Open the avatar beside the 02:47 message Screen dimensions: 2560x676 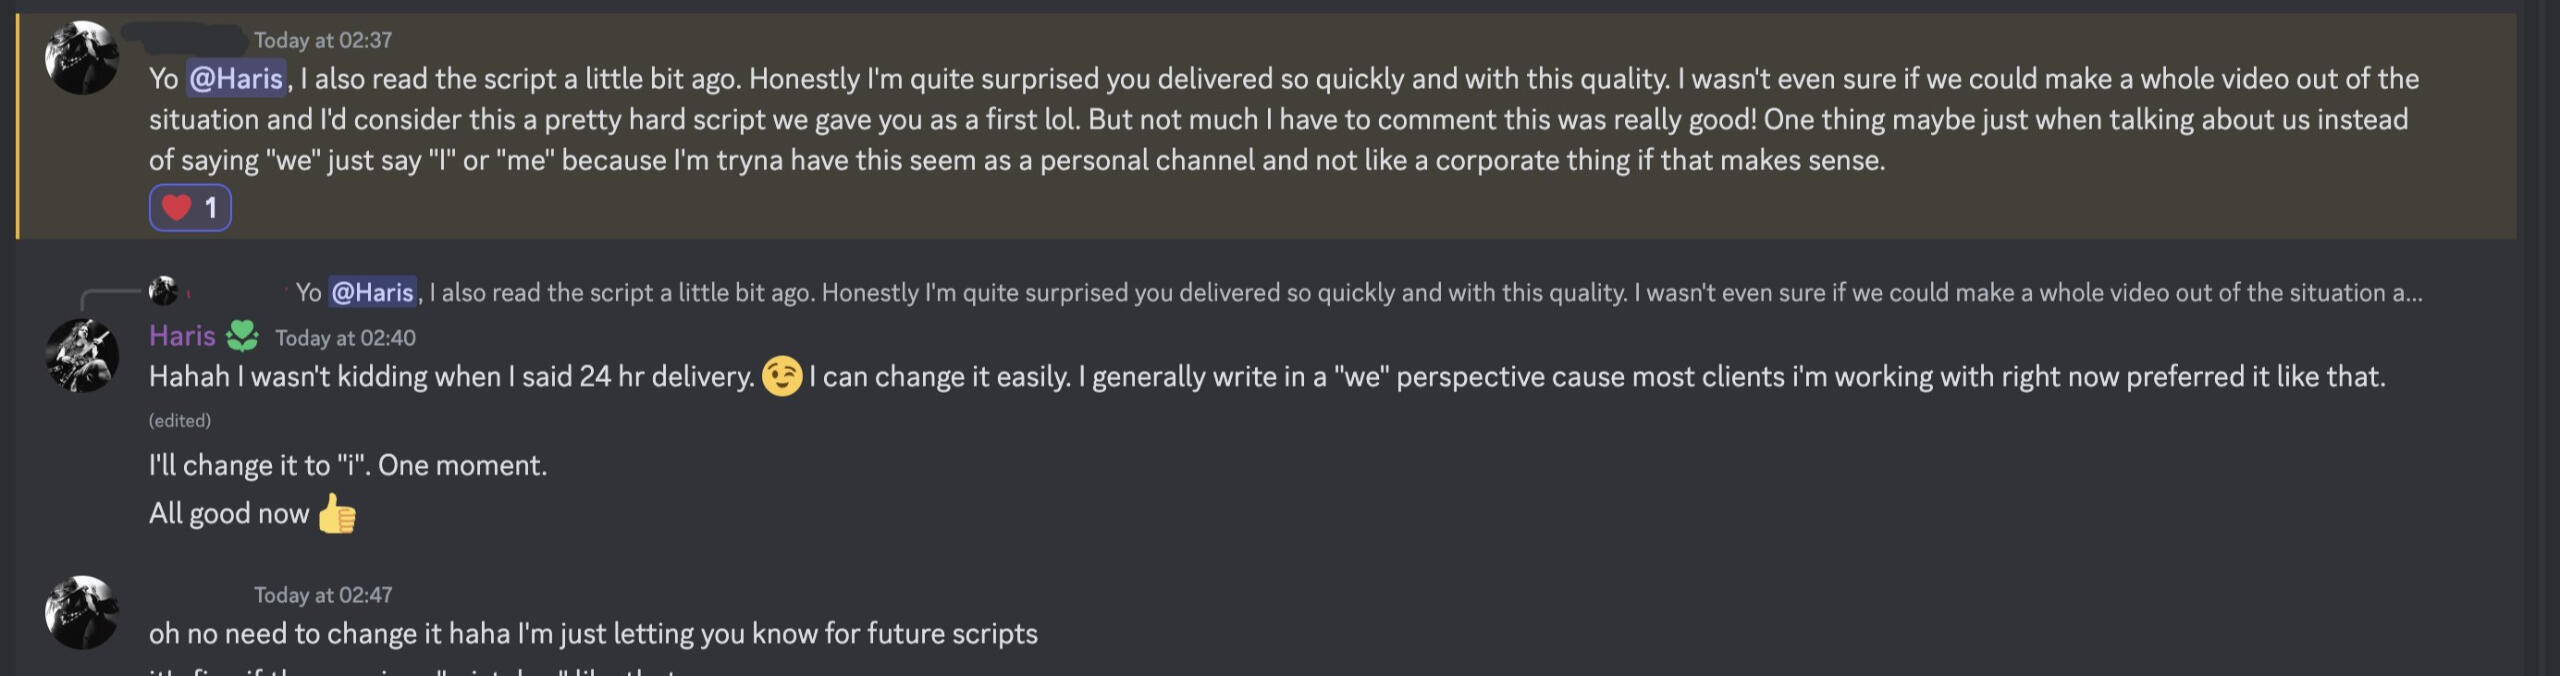[x=82, y=612]
